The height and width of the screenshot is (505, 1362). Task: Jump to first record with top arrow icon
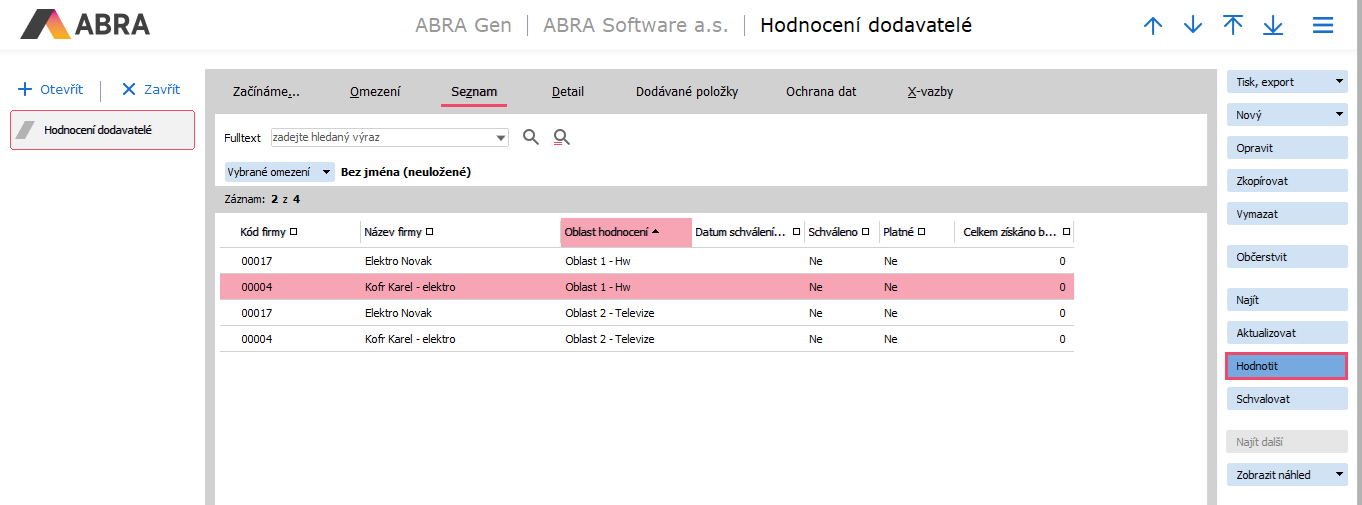coord(1233,26)
